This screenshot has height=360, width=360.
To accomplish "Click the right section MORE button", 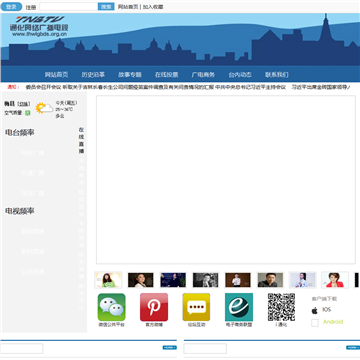I will pos(353,348).
